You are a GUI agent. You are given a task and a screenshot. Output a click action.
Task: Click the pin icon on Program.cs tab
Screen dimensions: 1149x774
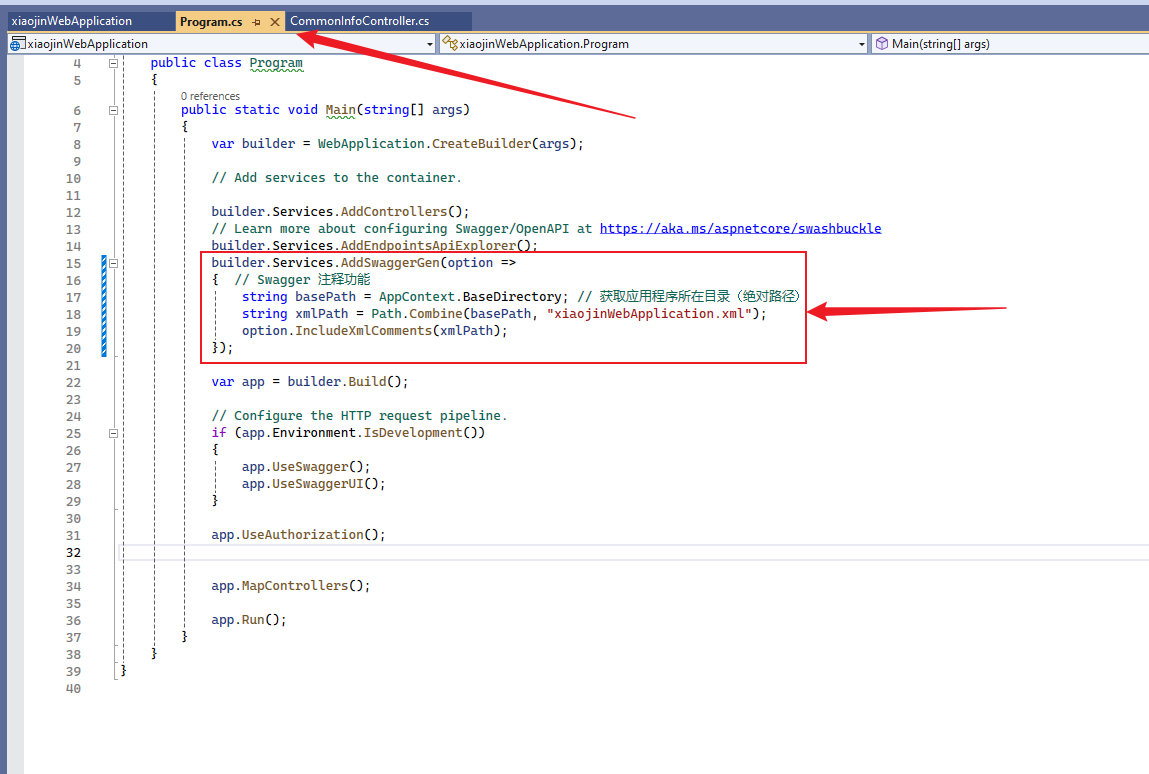point(256,21)
